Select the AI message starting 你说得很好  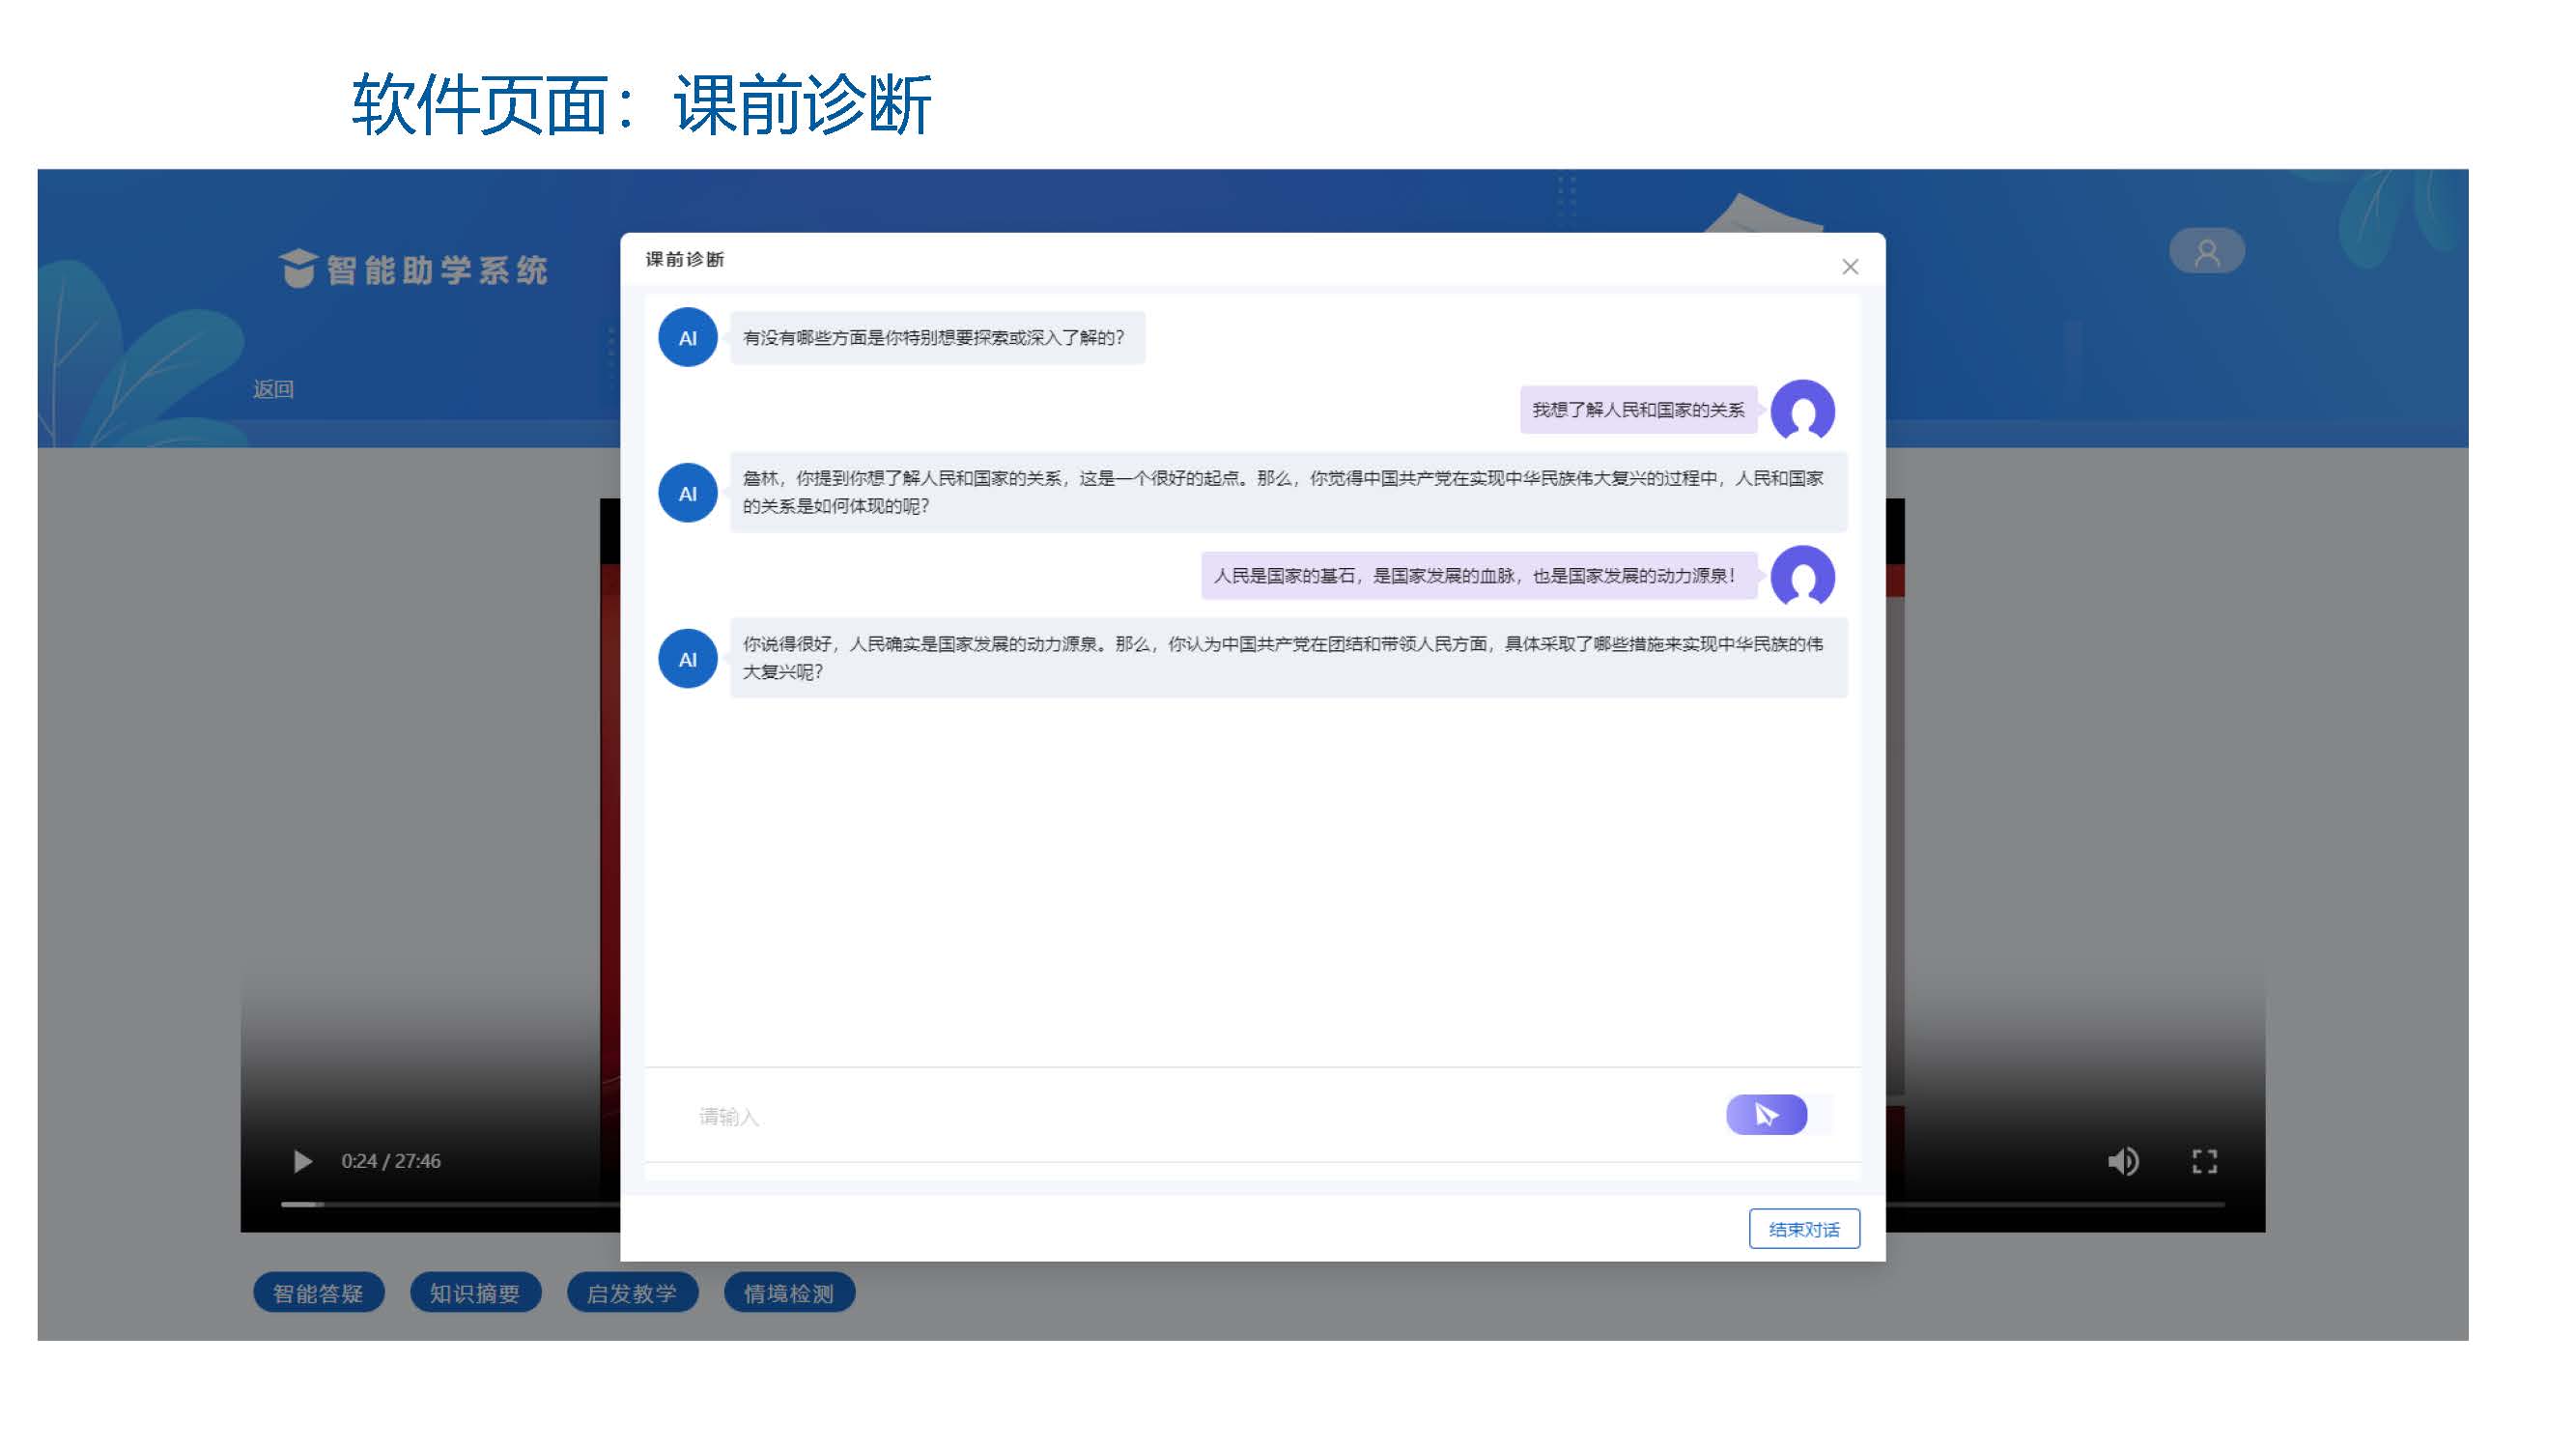[x=1288, y=658]
